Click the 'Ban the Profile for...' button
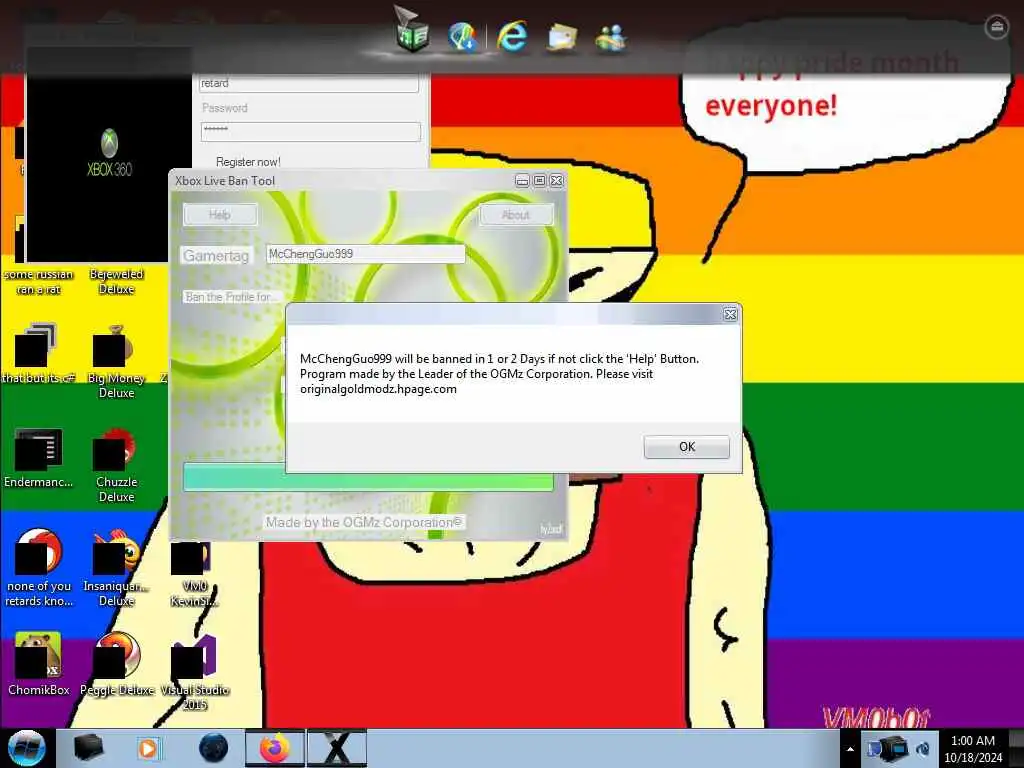This screenshot has height=768, width=1024. point(231,296)
